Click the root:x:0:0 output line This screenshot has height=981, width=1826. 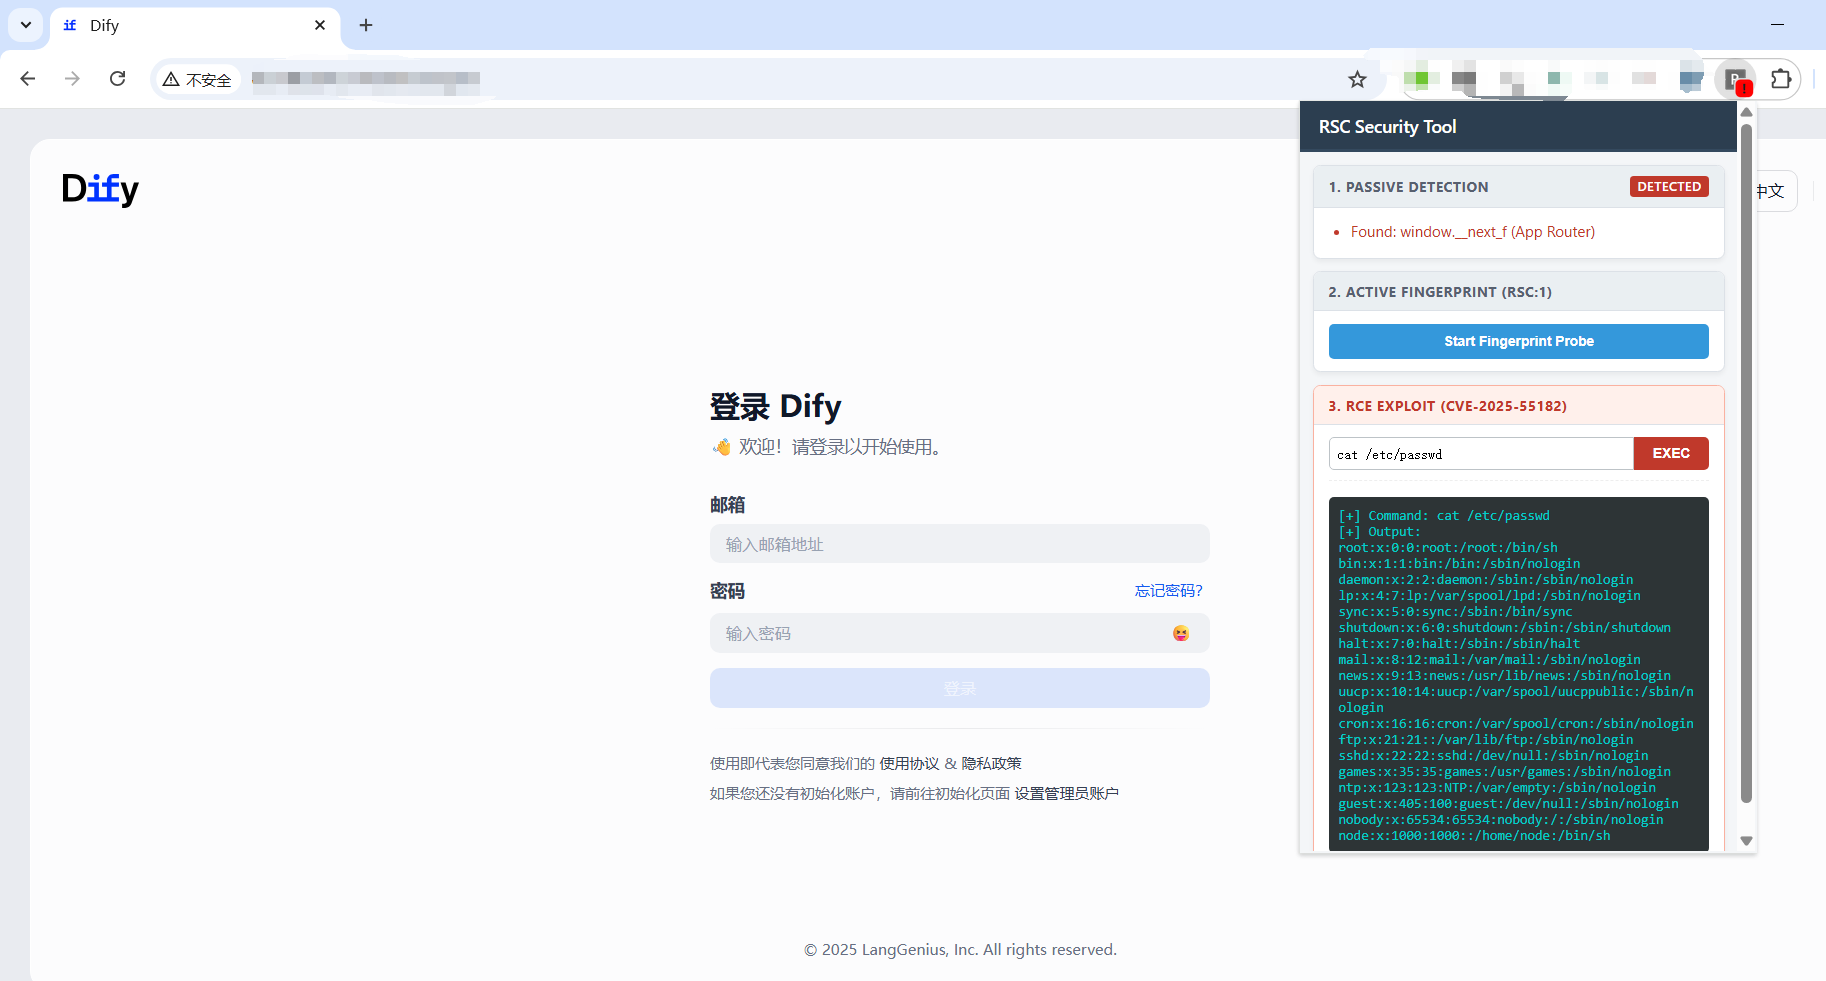click(1448, 548)
